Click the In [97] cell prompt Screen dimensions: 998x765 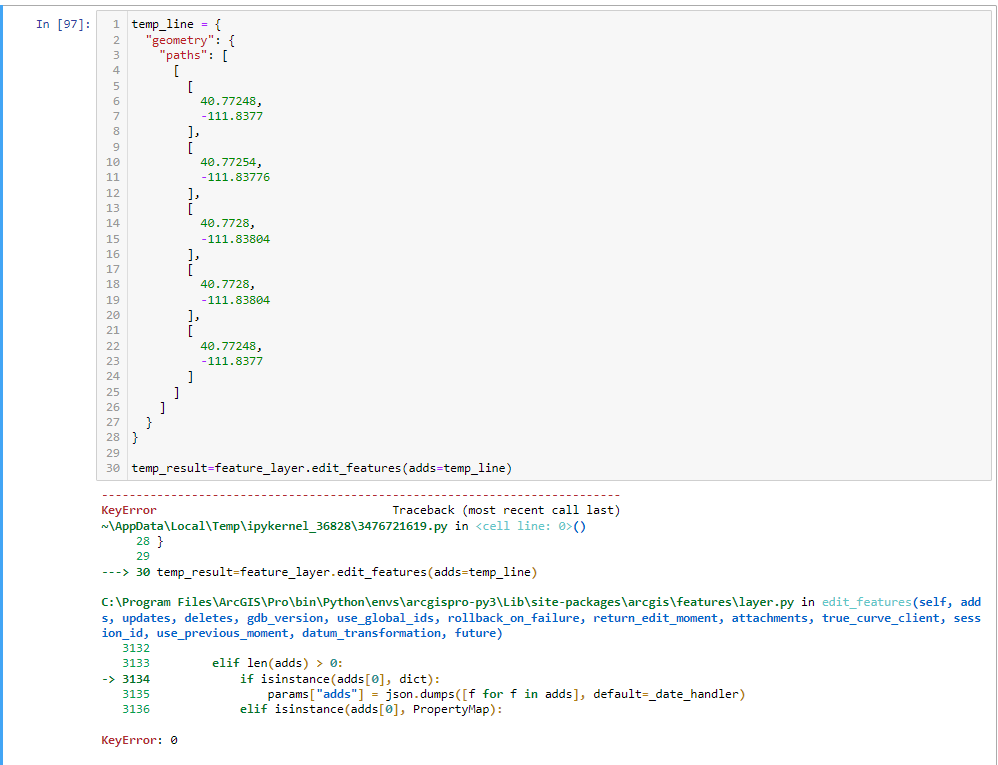pos(61,24)
